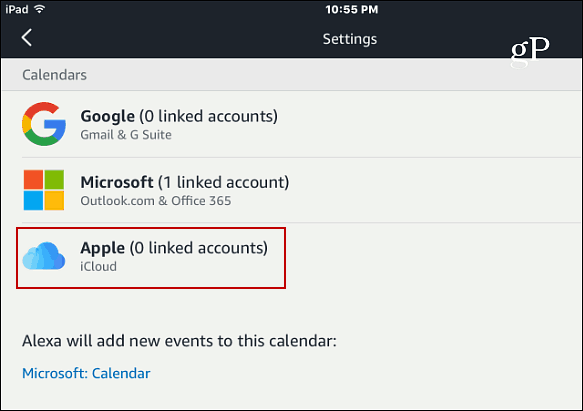Click the Microsoft four-square logo

pyautogui.click(x=44, y=190)
